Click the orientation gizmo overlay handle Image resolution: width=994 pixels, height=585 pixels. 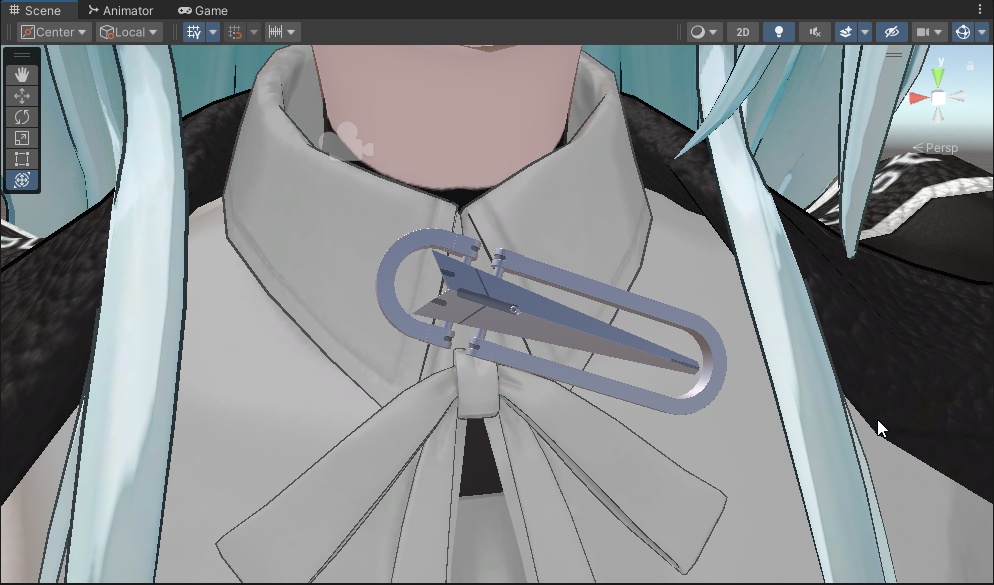(894, 55)
